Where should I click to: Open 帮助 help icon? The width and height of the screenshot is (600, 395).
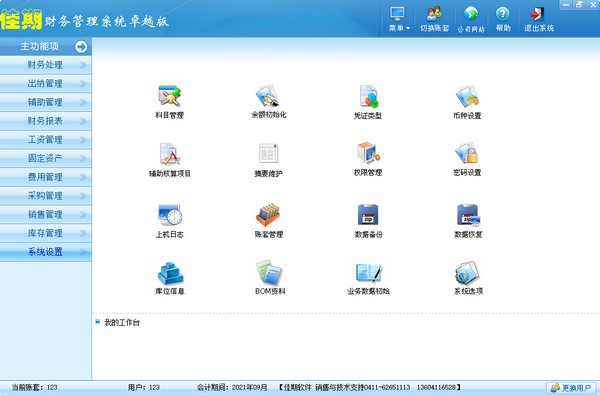[503, 19]
